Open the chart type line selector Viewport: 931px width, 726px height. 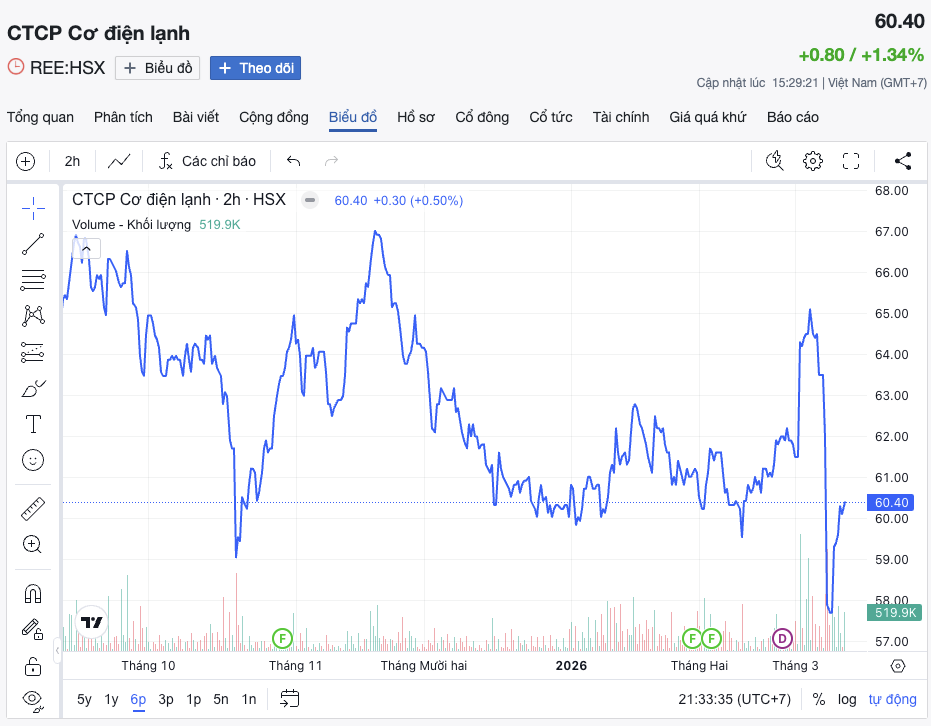[x=119, y=161]
